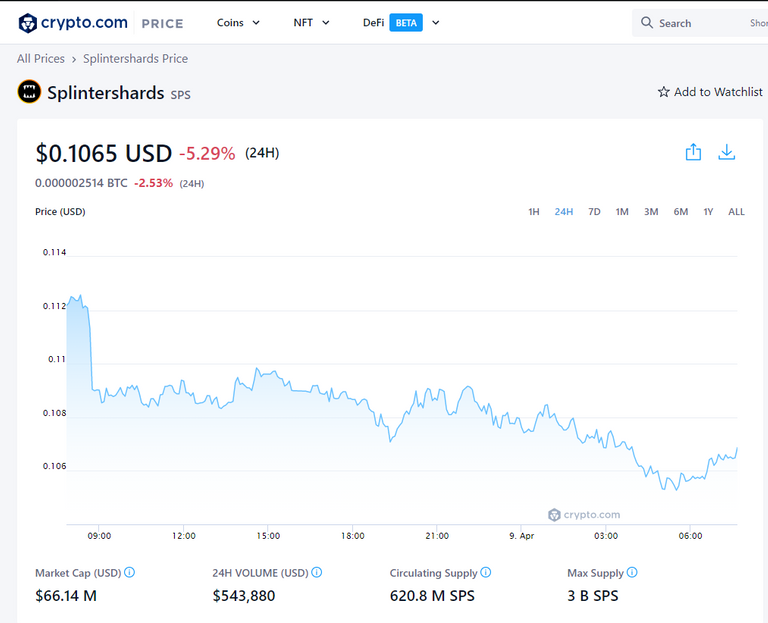The height and width of the screenshot is (623, 768).
Task: Click the Splintershards coin icon
Action: (x=29, y=92)
